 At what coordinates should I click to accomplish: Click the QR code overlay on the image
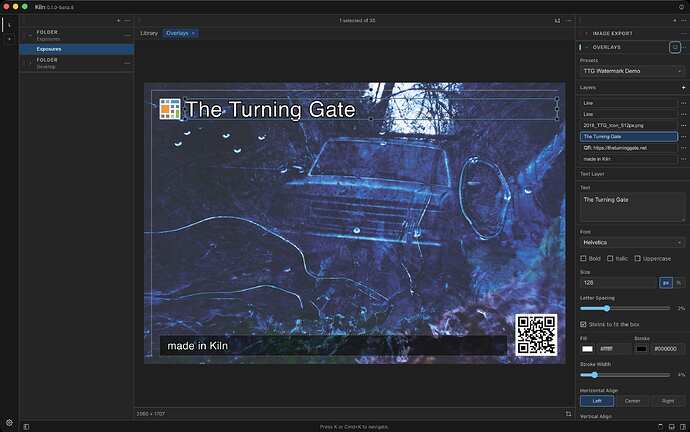536,335
